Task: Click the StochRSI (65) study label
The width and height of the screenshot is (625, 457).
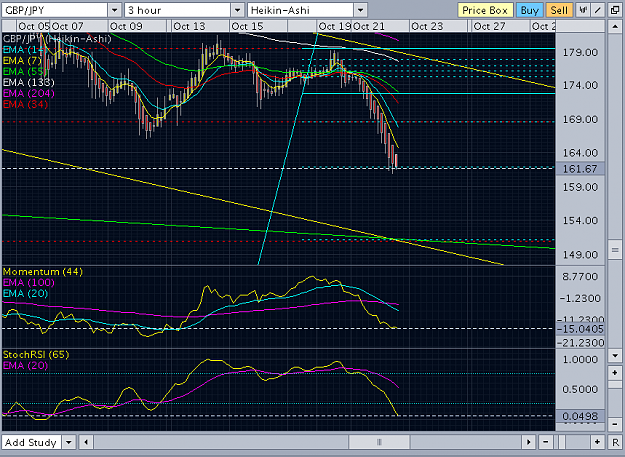Action: [35, 355]
